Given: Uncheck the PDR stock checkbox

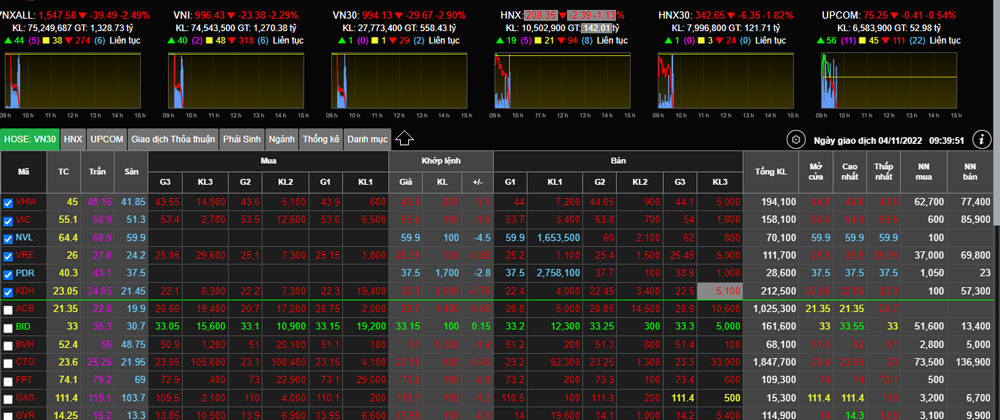Looking at the screenshot, I should (9, 273).
